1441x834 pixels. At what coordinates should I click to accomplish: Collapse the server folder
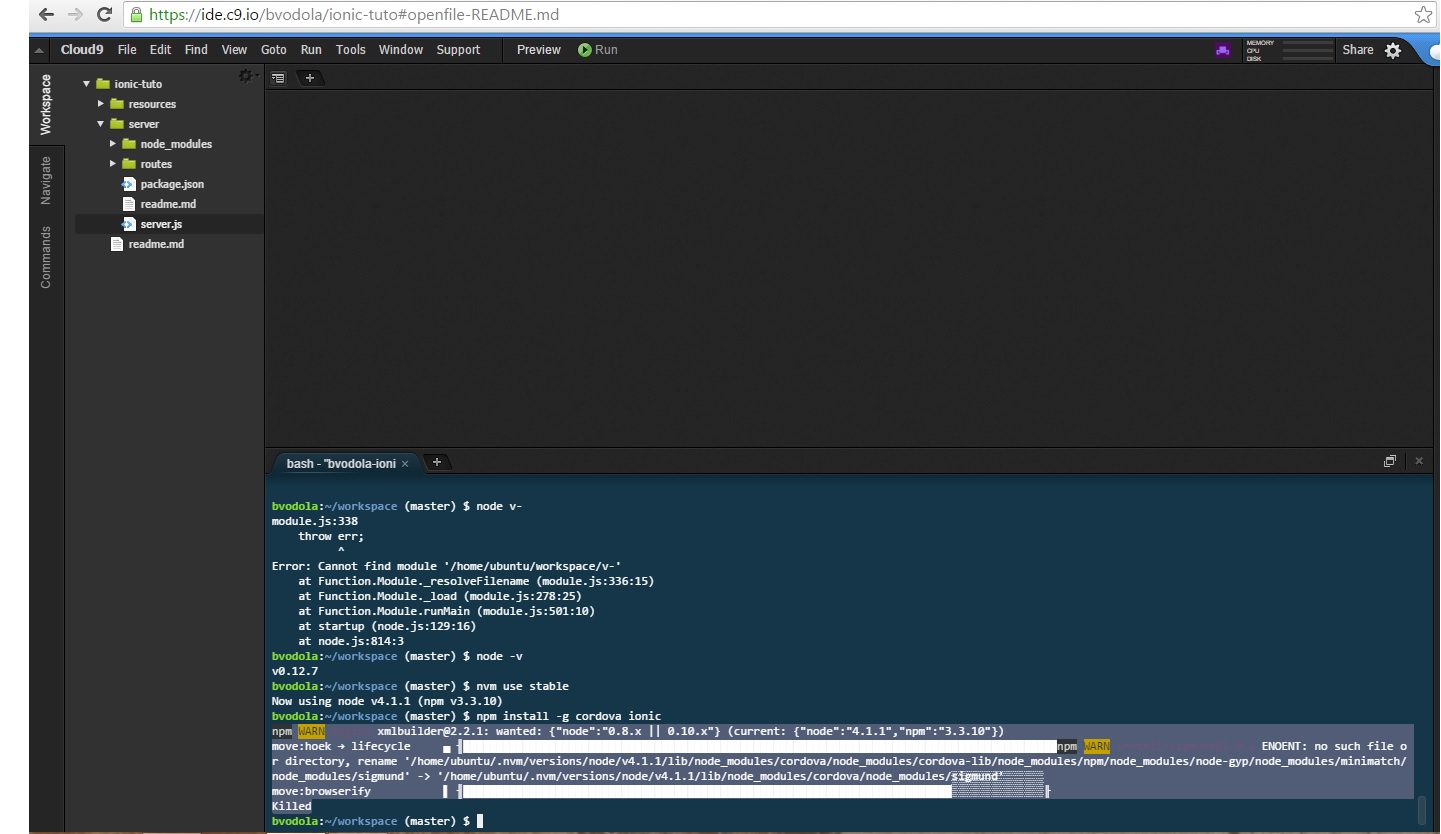click(x=101, y=124)
